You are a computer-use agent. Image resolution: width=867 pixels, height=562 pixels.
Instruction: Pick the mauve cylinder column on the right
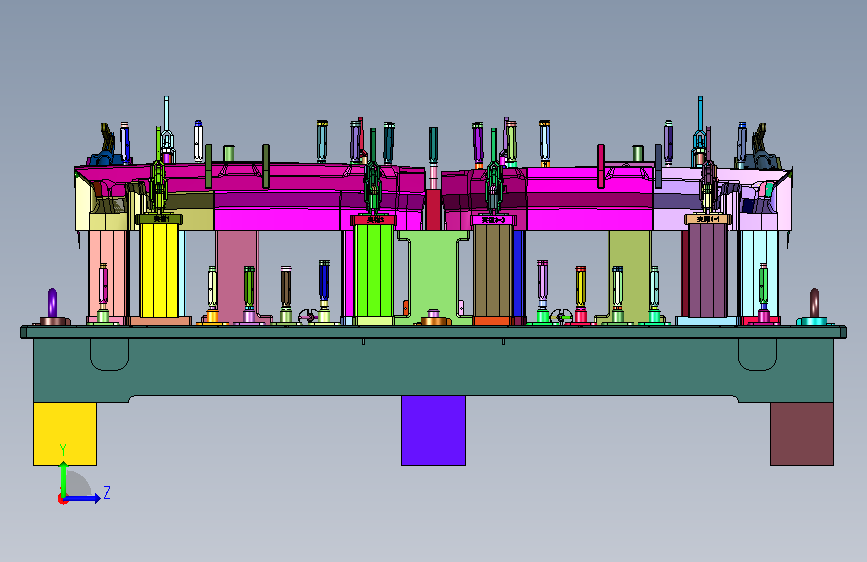[x=708, y=270]
